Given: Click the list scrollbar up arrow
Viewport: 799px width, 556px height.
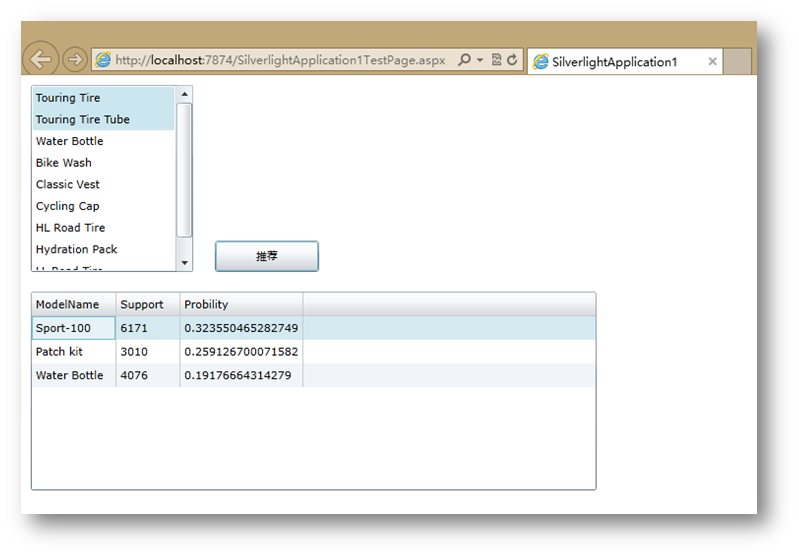Looking at the screenshot, I should [184, 94].
